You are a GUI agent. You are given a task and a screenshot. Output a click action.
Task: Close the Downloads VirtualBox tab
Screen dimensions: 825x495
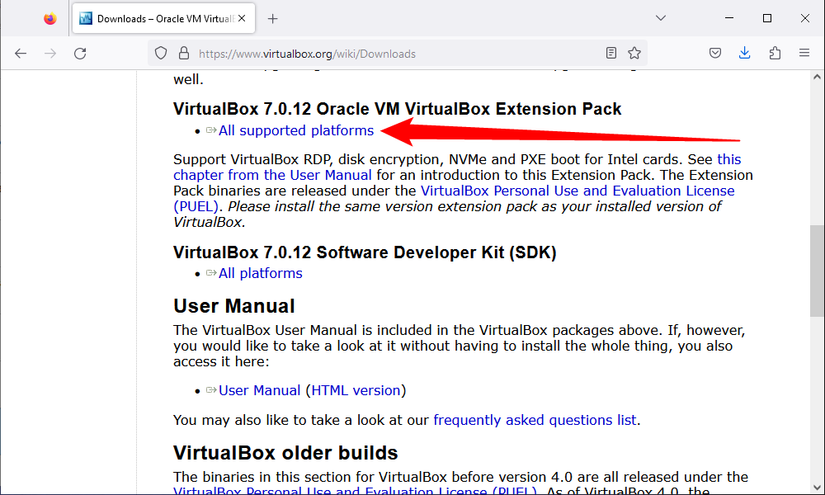pos(244,18)
